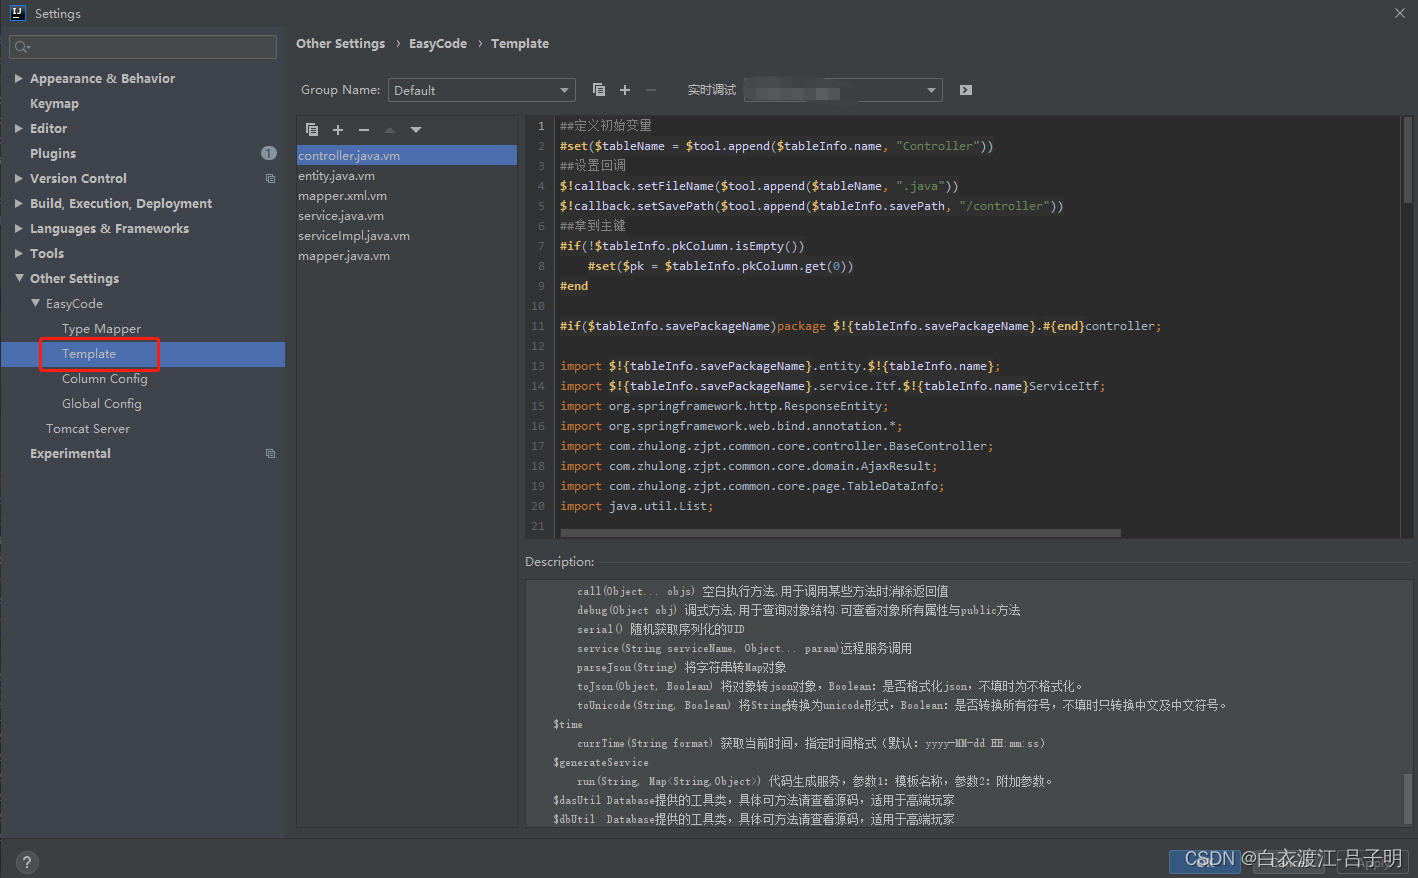Add a new template file

point(338,130)
